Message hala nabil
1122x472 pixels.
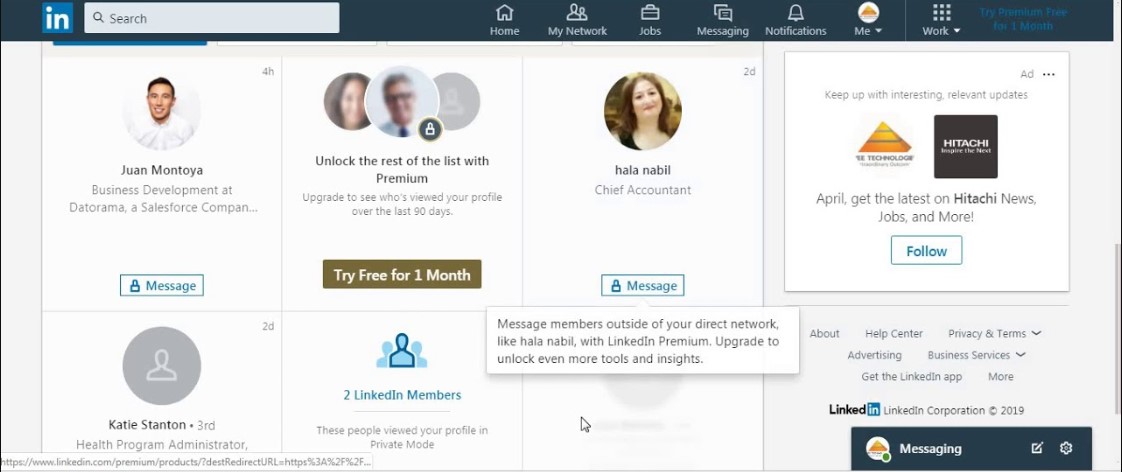[x=643, y=285]
